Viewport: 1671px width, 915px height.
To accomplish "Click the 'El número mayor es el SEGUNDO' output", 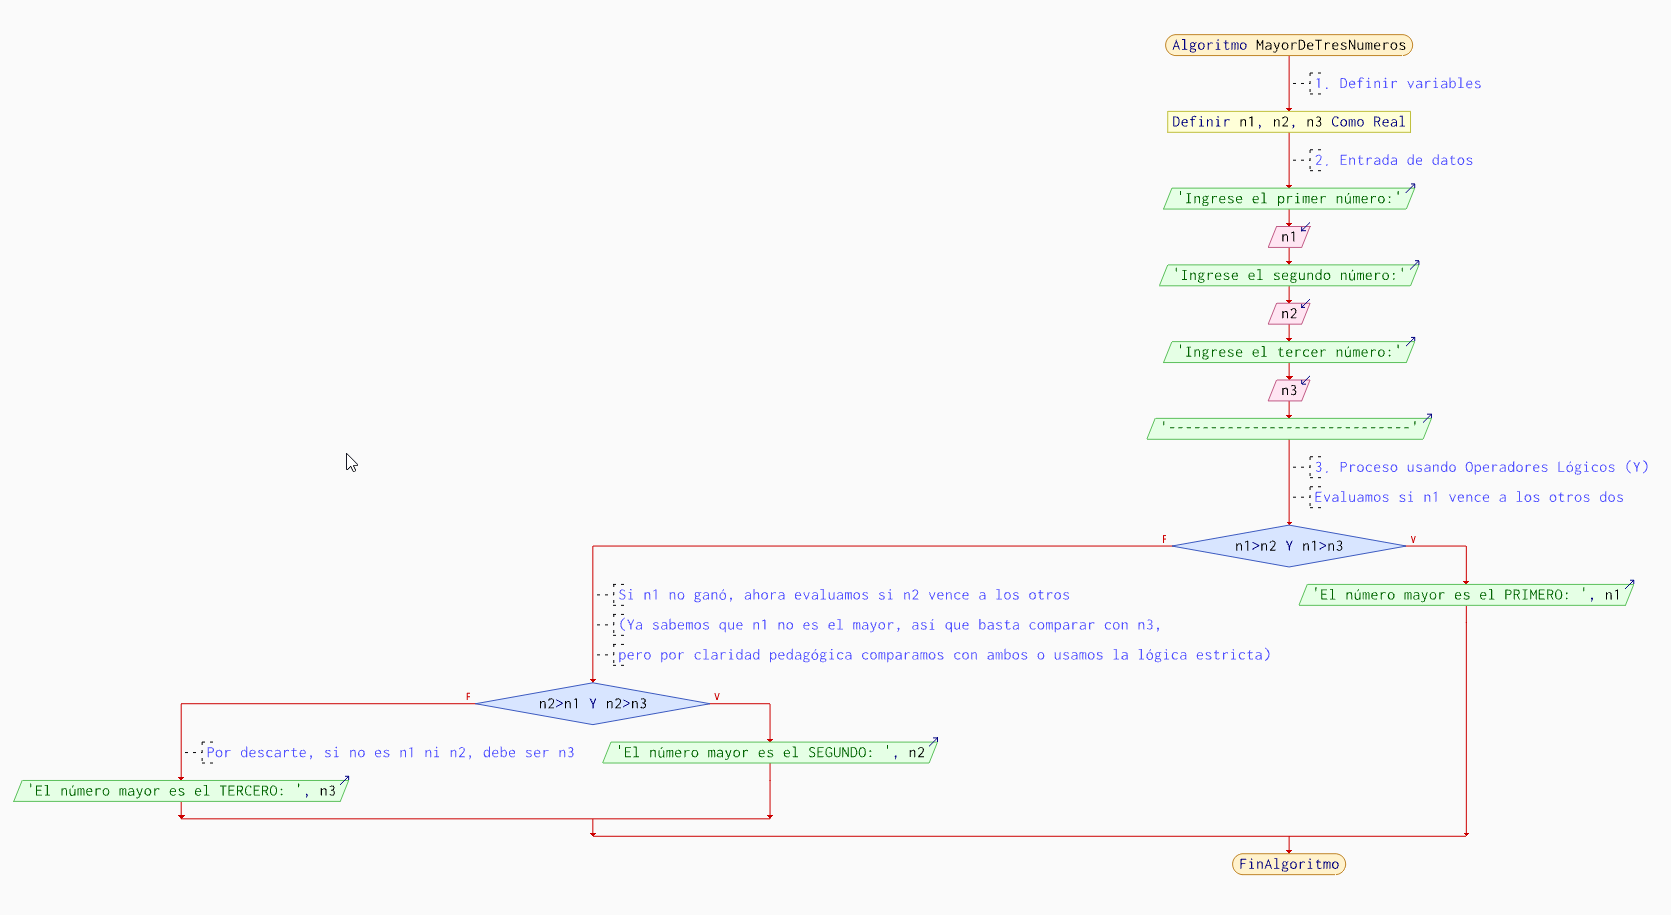I will [x=769, y=753].
